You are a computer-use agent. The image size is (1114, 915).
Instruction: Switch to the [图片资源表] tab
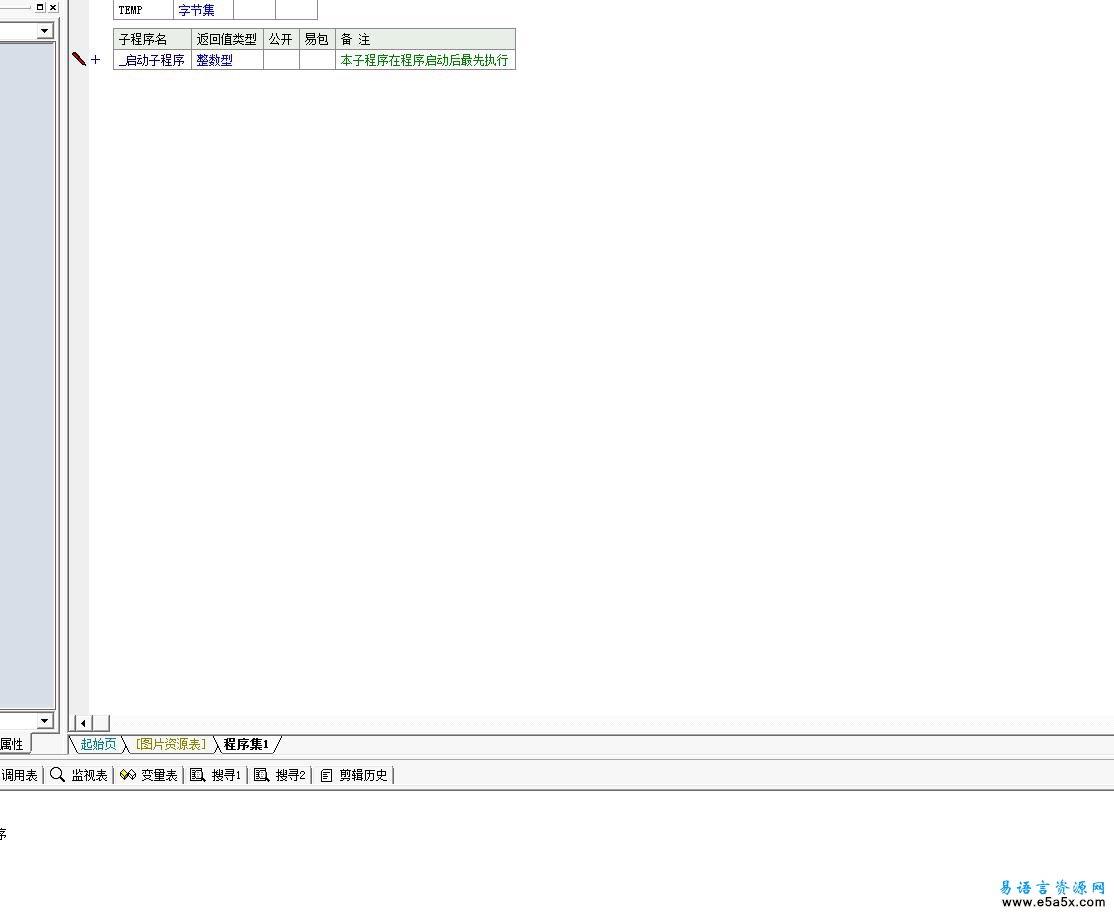(x=171, y=744)
